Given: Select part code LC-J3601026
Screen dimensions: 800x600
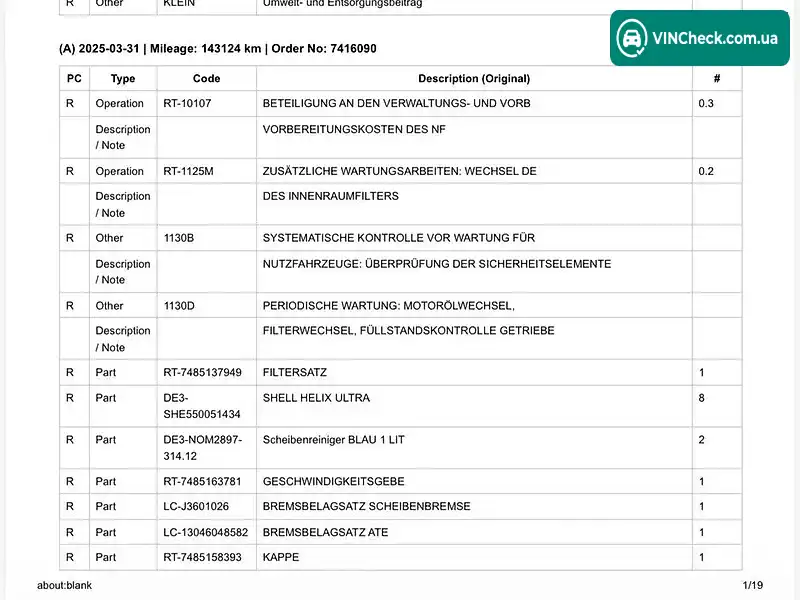Looking at the screenshot, I should 196,507.
